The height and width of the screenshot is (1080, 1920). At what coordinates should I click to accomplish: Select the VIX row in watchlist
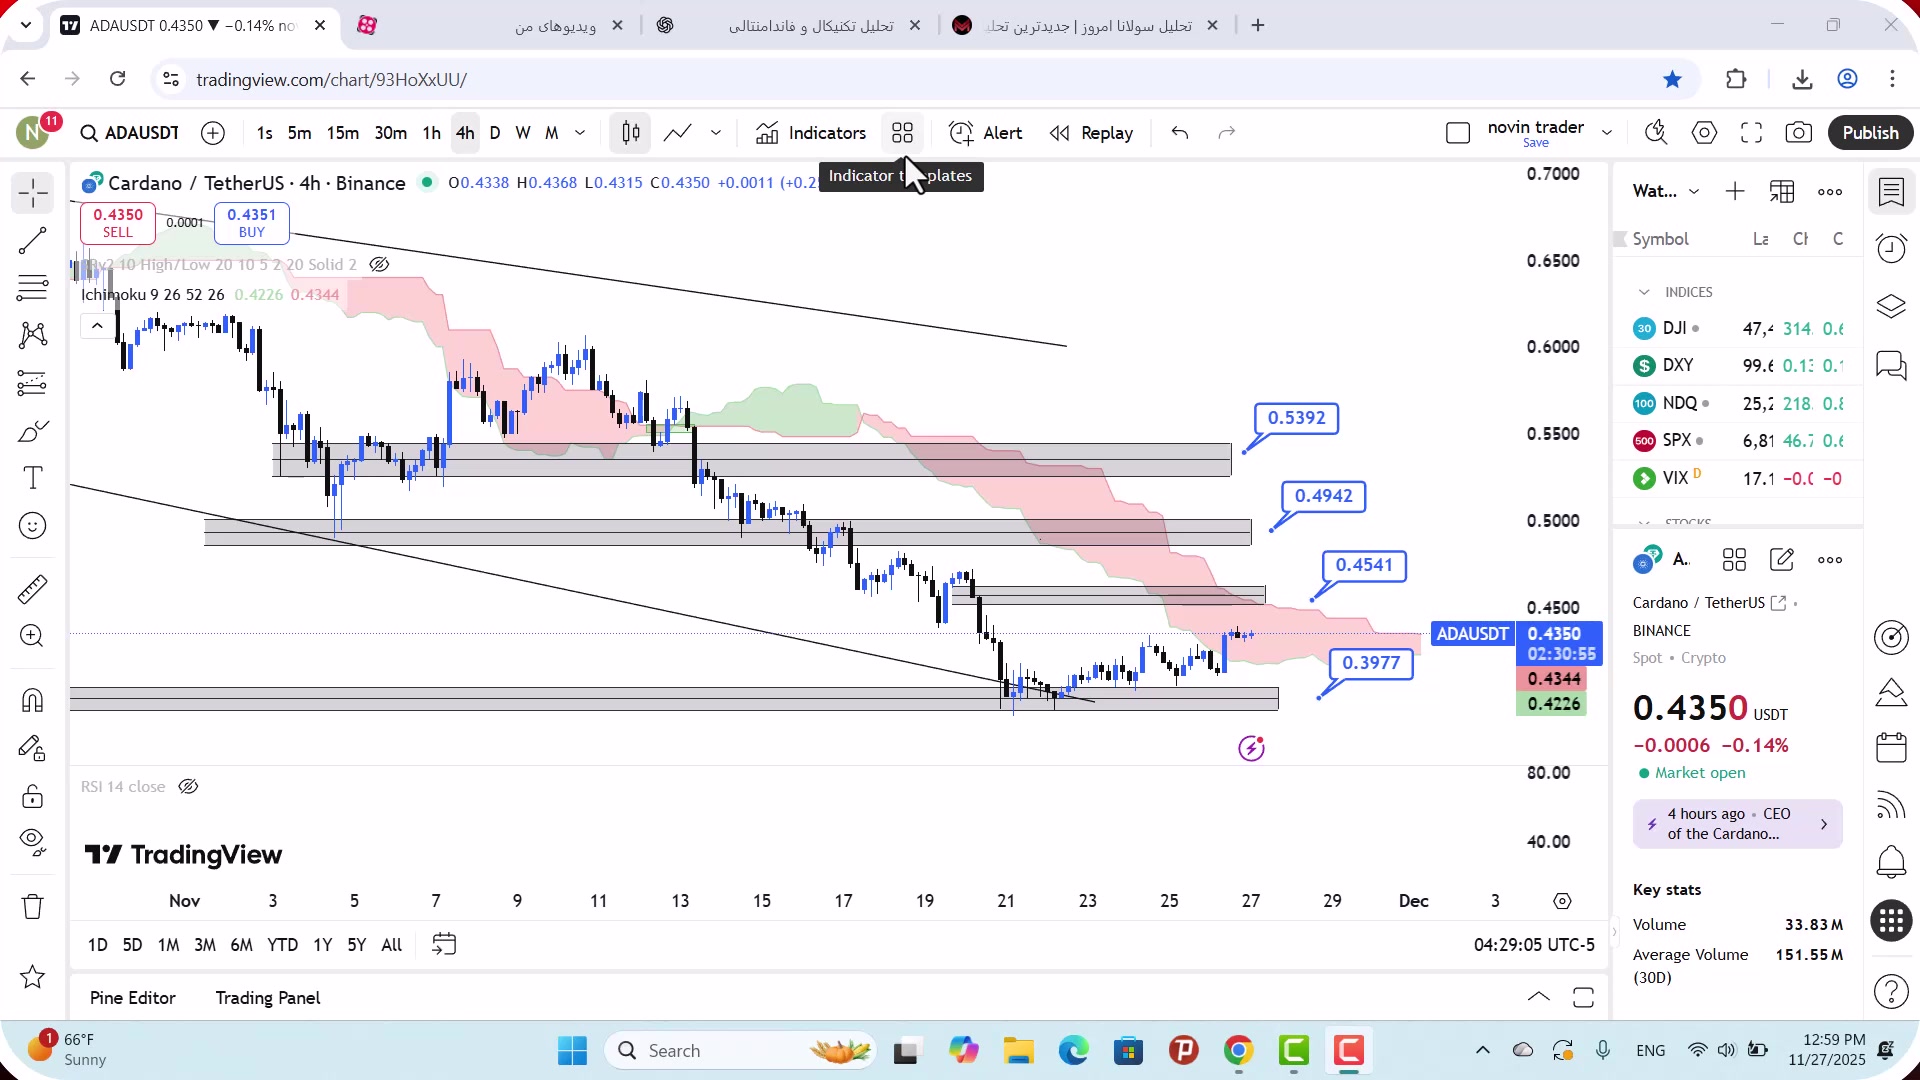(x=1738, y=479)
